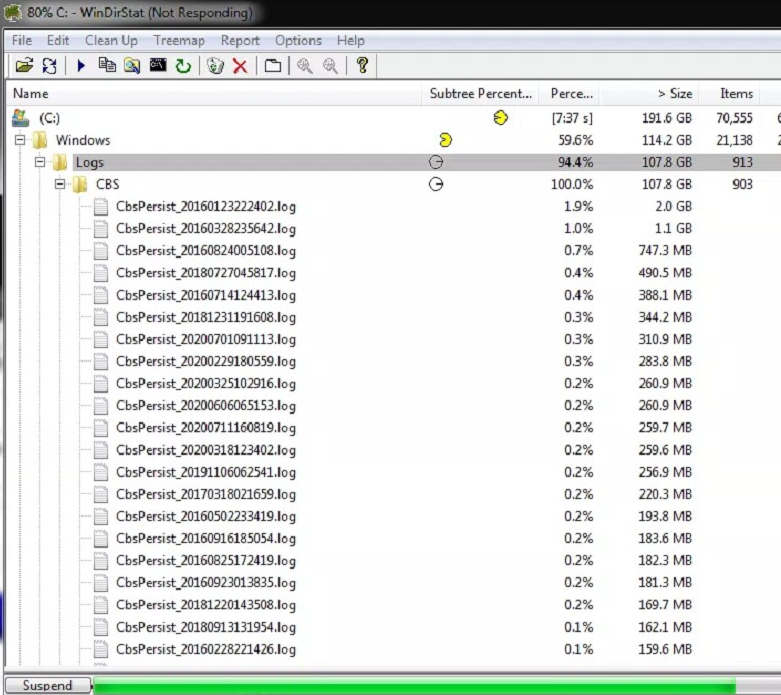
Task: Collapse the Windows folder tree node
Action: [20, 140]
